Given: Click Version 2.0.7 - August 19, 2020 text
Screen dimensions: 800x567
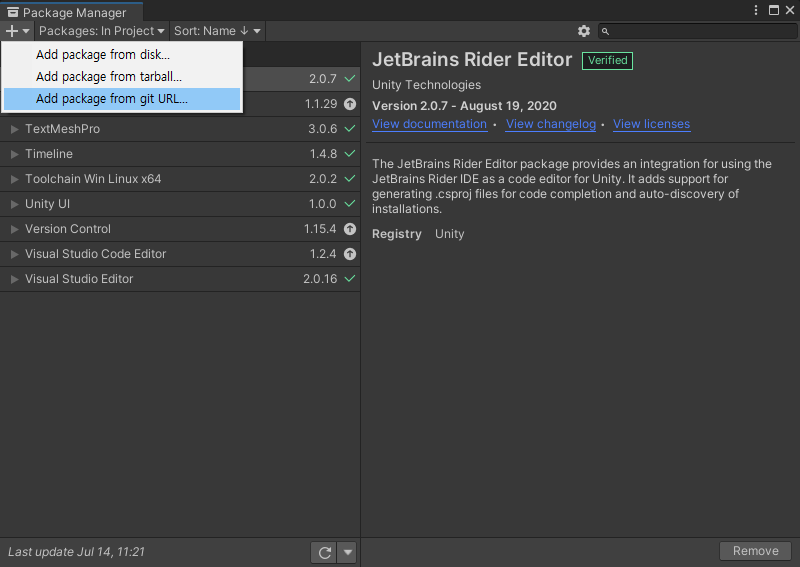Looking at the screenshot, I should 464,106.
